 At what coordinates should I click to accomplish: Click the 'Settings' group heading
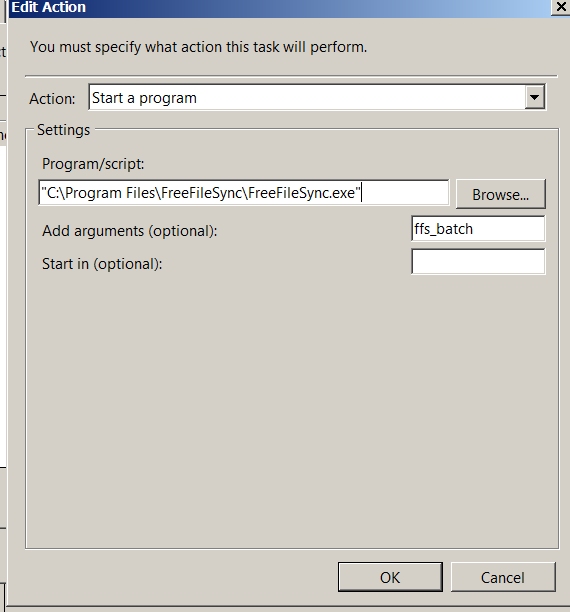pos(63,130)
